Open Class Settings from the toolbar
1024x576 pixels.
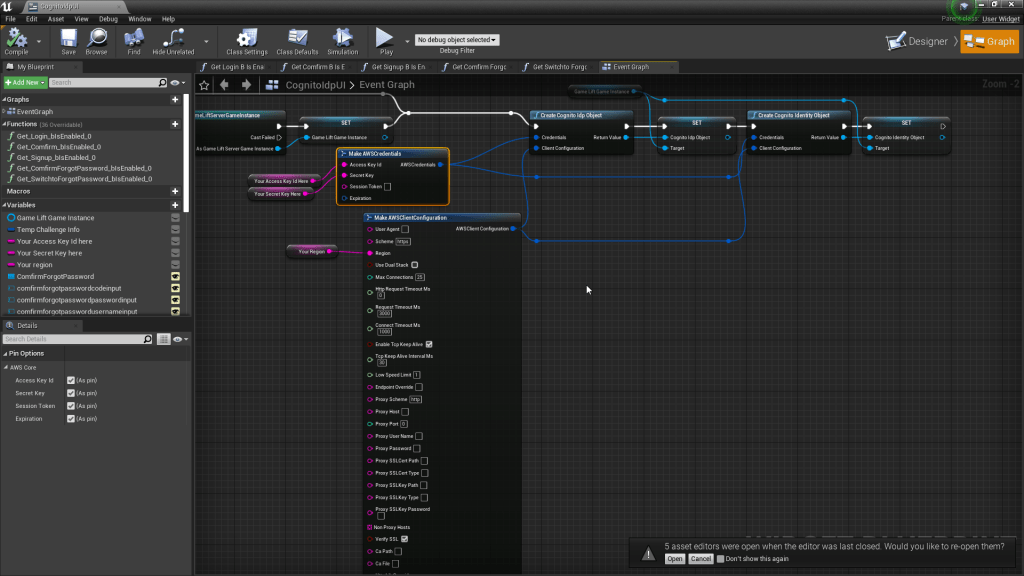(x=246, y=39)
